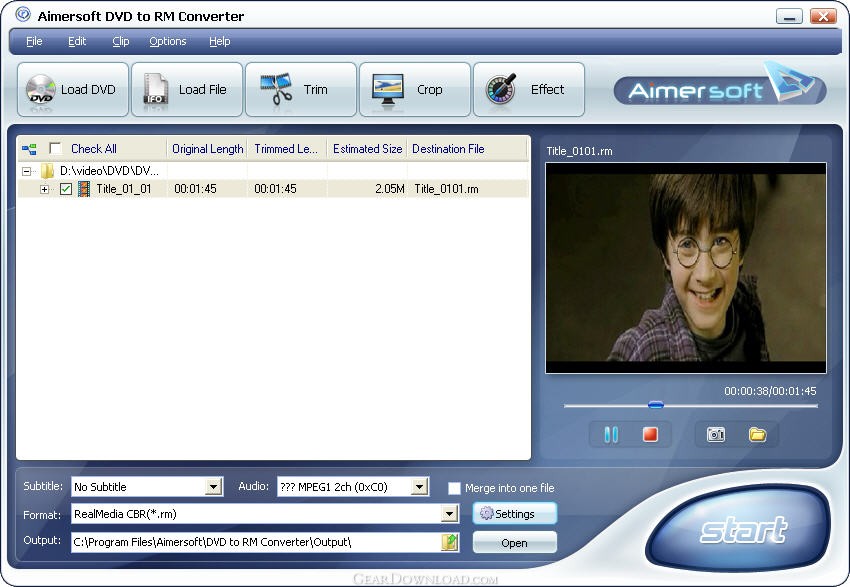Expand the Title_01_01 tree node
The width and height of the screenshot is (850, 587).
pos(44,189)
